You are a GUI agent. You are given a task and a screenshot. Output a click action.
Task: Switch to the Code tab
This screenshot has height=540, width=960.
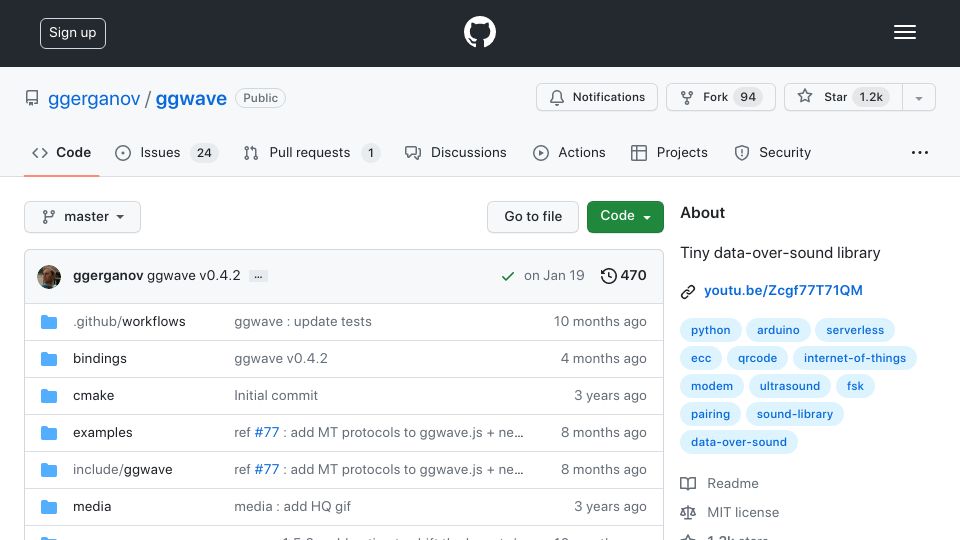pyautogui.click(x=61, y=152)
